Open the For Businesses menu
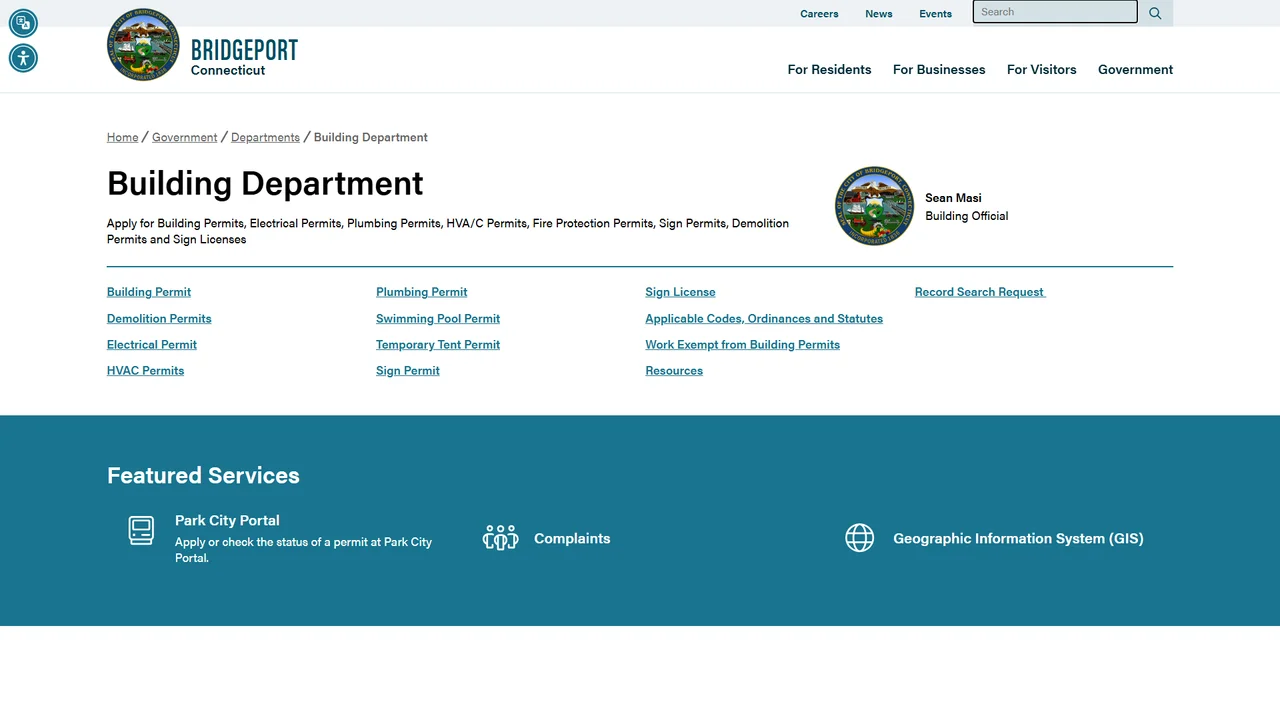The image size is (1280, 720). tap(939, 69)
